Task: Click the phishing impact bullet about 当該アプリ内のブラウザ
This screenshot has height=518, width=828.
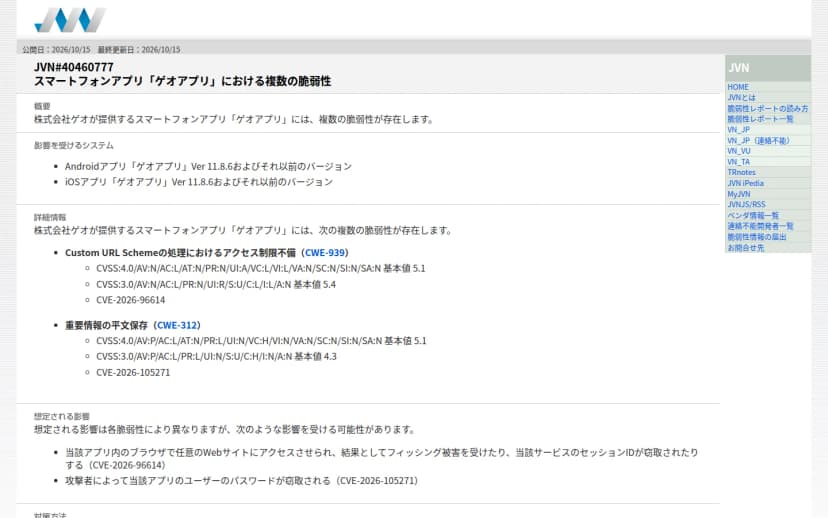Action: (381, 458)
